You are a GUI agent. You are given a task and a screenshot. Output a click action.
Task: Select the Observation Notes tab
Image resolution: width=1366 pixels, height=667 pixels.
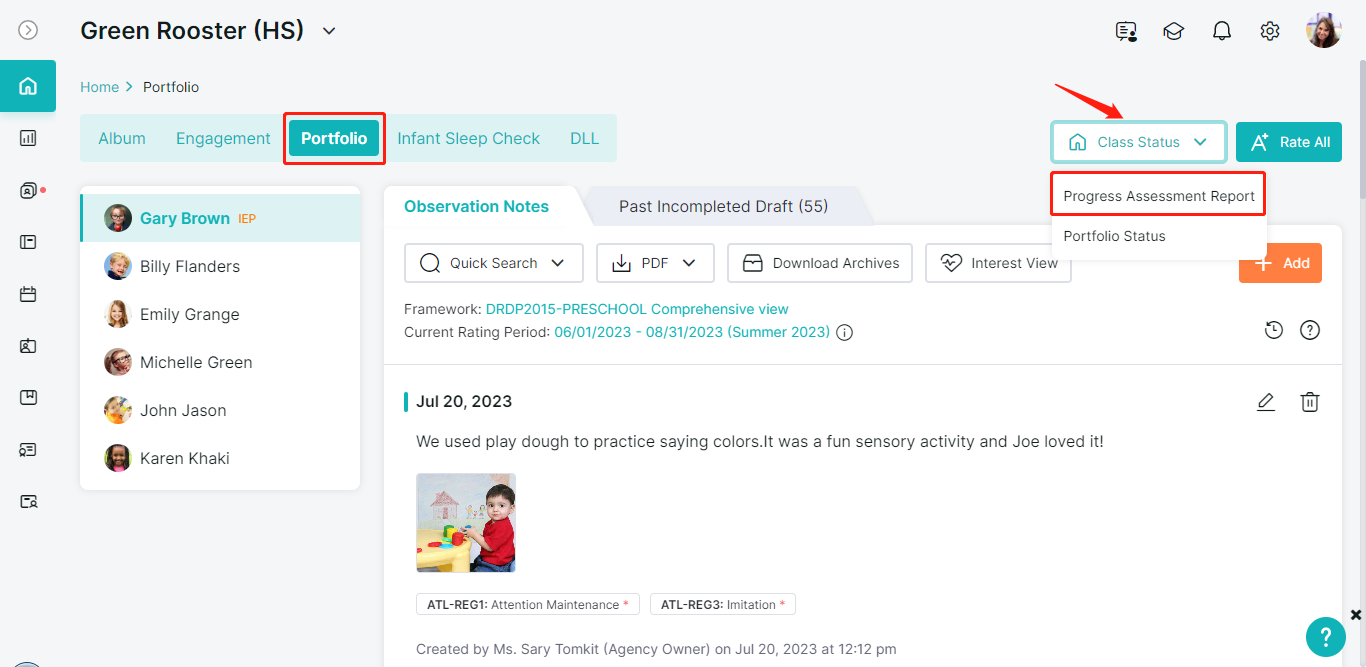[x=476, y=206]
